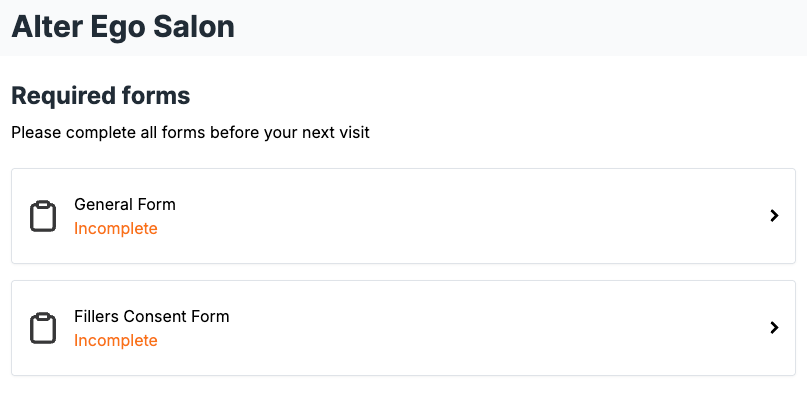Select the Incomplete status under General Form
Viewport: 807px width, 399px height.
(116, 229)
